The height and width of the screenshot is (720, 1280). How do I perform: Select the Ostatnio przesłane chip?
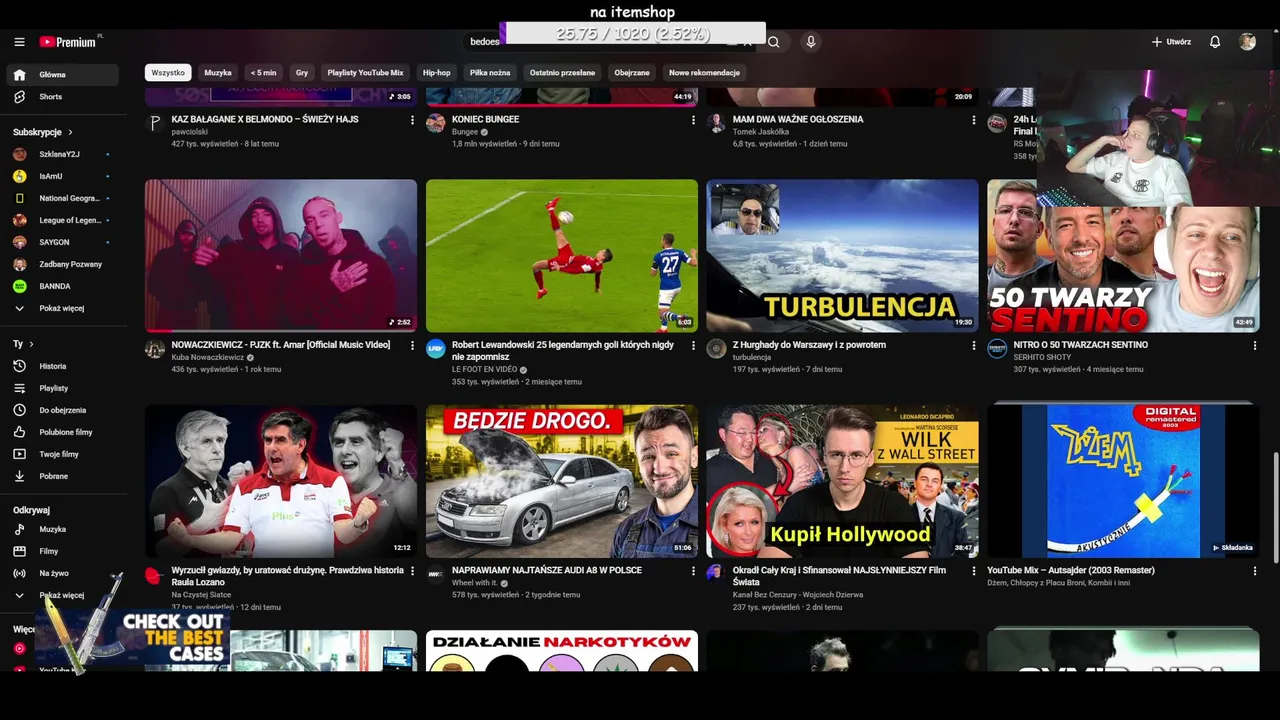562,73
